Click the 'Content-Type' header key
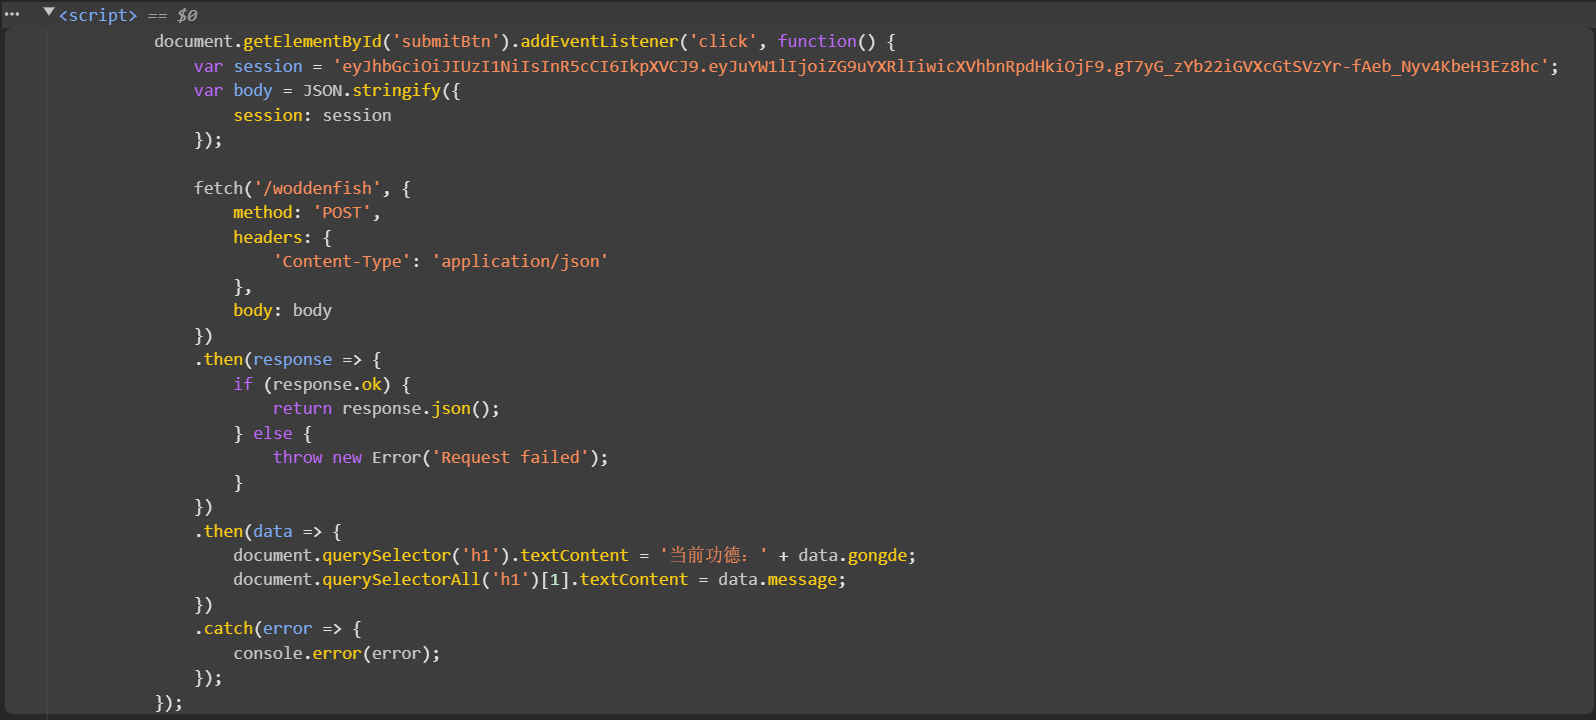The width and height of the screenshot is (1596, 720). pyautogui.click(x=342, y=261)
